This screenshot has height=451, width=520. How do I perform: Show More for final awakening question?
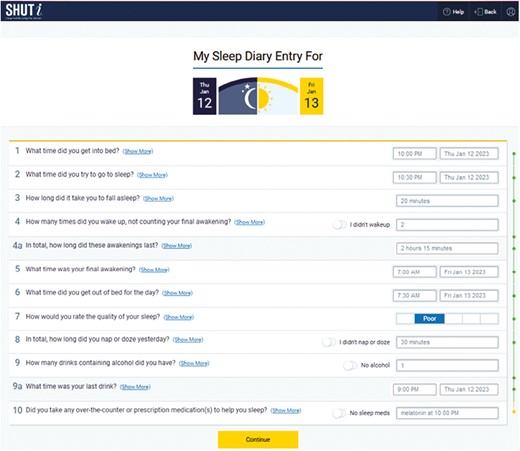[x=154, y=270]
